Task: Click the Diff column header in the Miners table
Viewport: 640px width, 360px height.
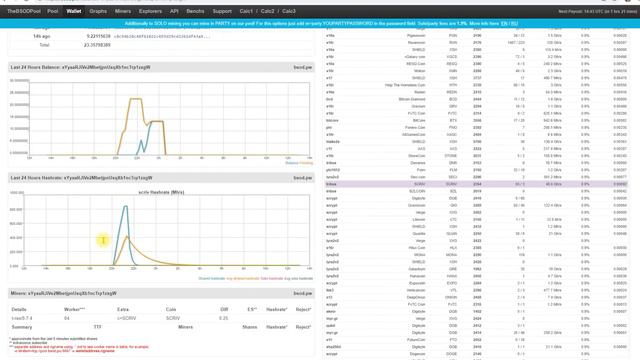Action: [x=224, y=309]
